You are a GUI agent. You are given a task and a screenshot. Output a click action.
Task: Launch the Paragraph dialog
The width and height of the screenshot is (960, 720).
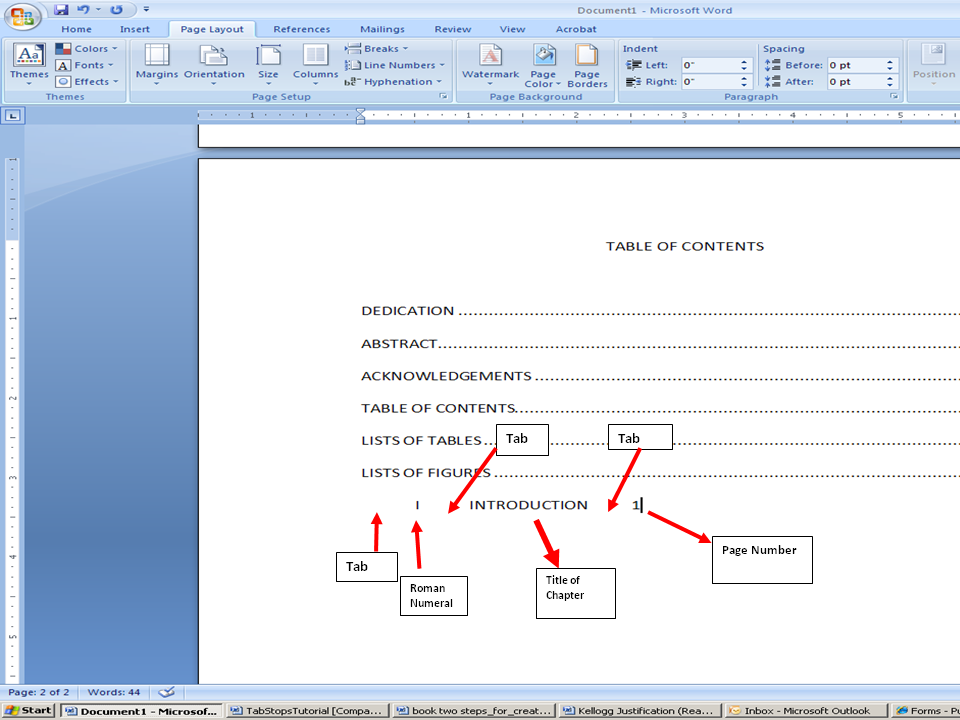point(894,97)
